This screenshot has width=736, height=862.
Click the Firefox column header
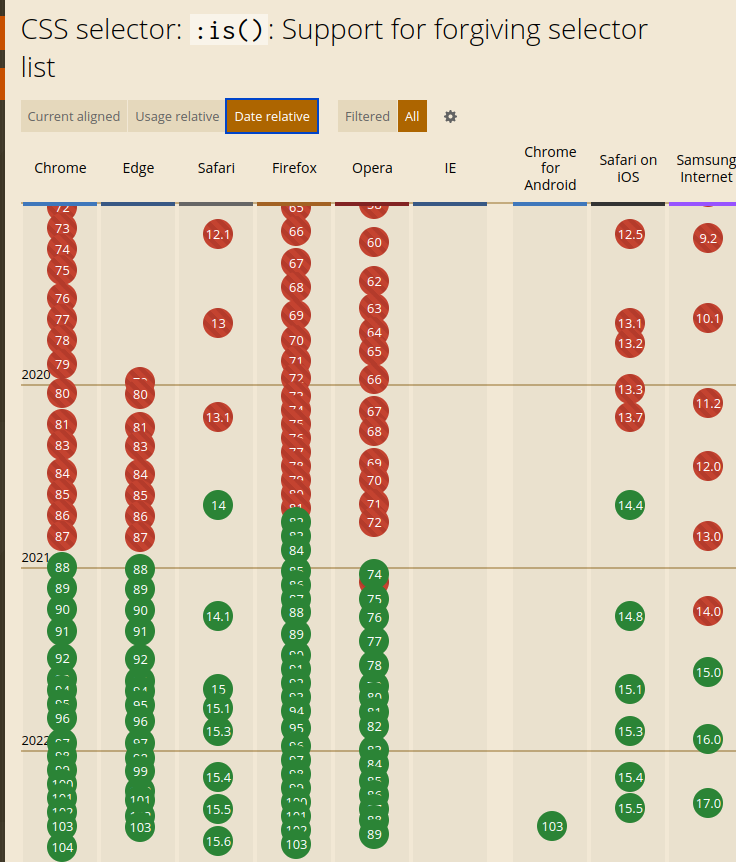tap(294, 168)
